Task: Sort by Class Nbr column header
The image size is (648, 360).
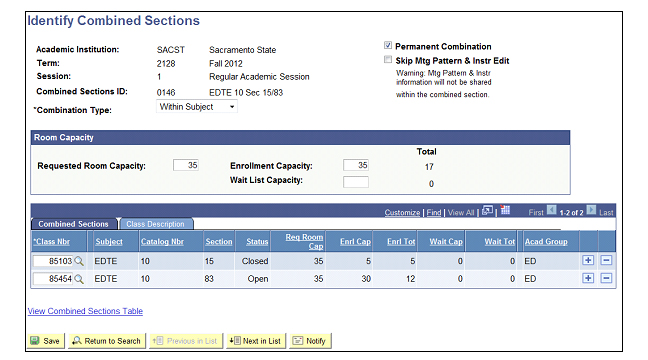Action: [x=52, y=242]
